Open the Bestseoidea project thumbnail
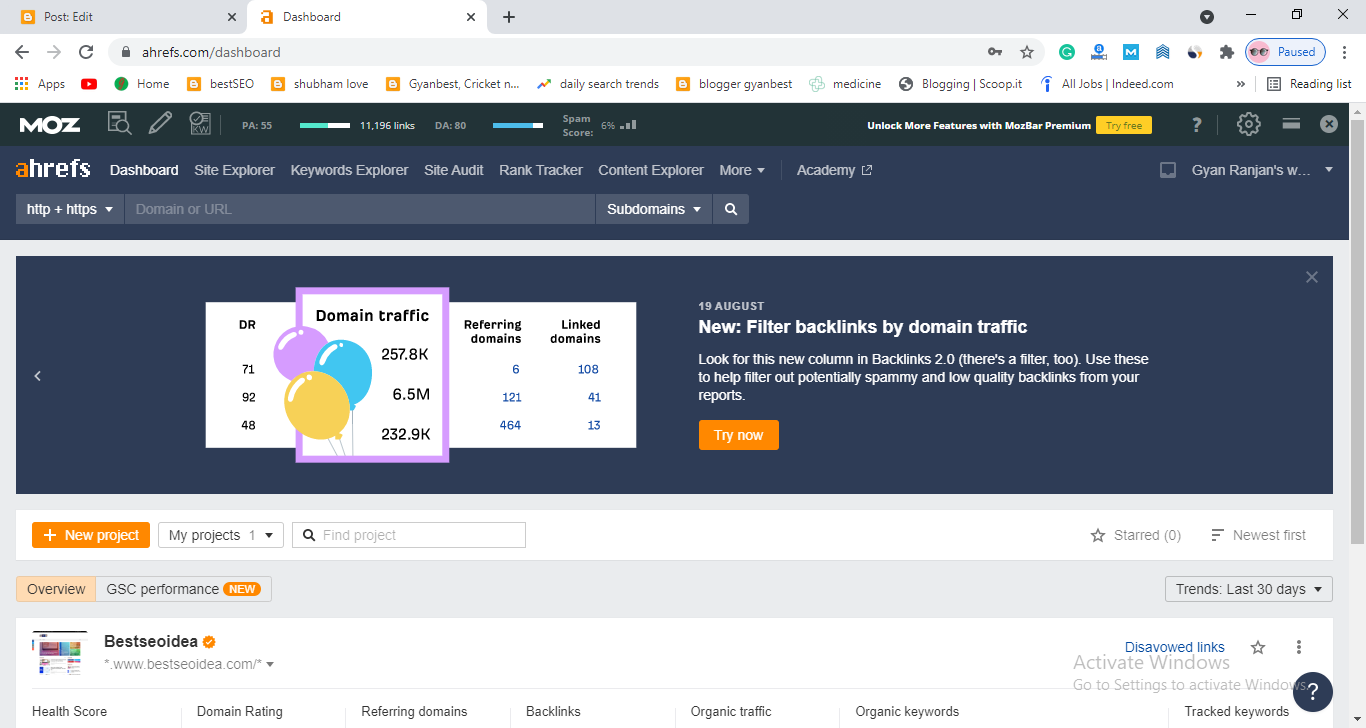Viewport: 1366px width, 728px height. click(x=60, y=653)
